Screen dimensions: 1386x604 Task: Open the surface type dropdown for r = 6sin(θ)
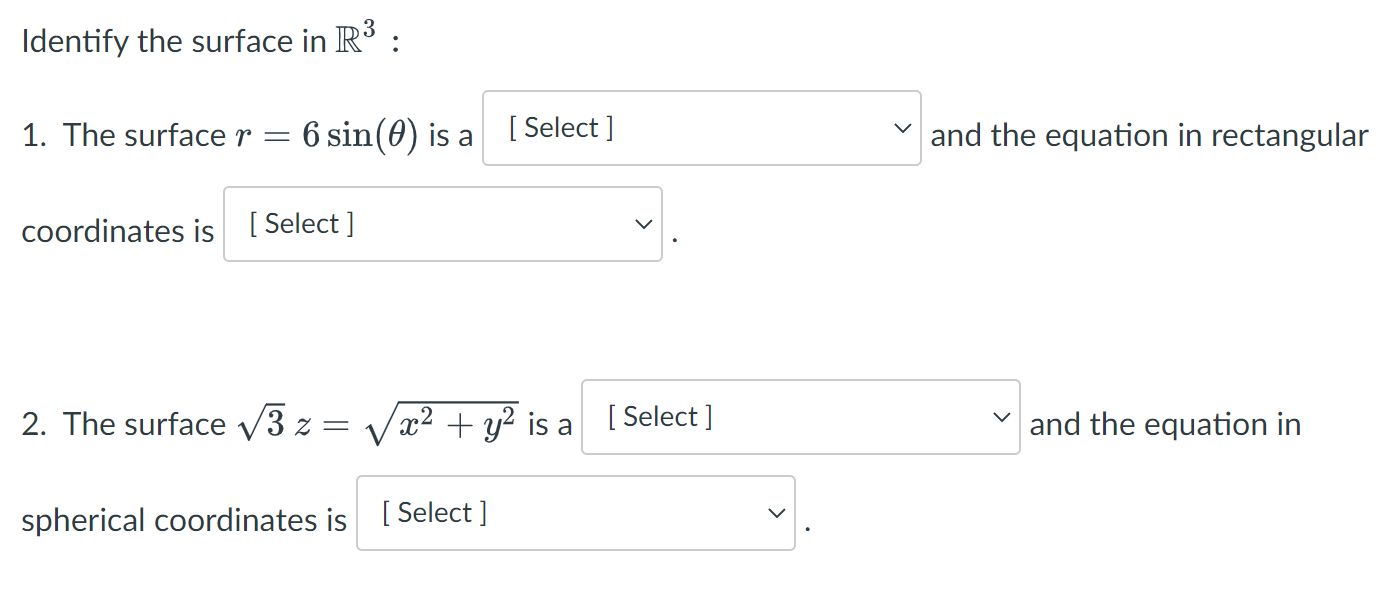700,128
